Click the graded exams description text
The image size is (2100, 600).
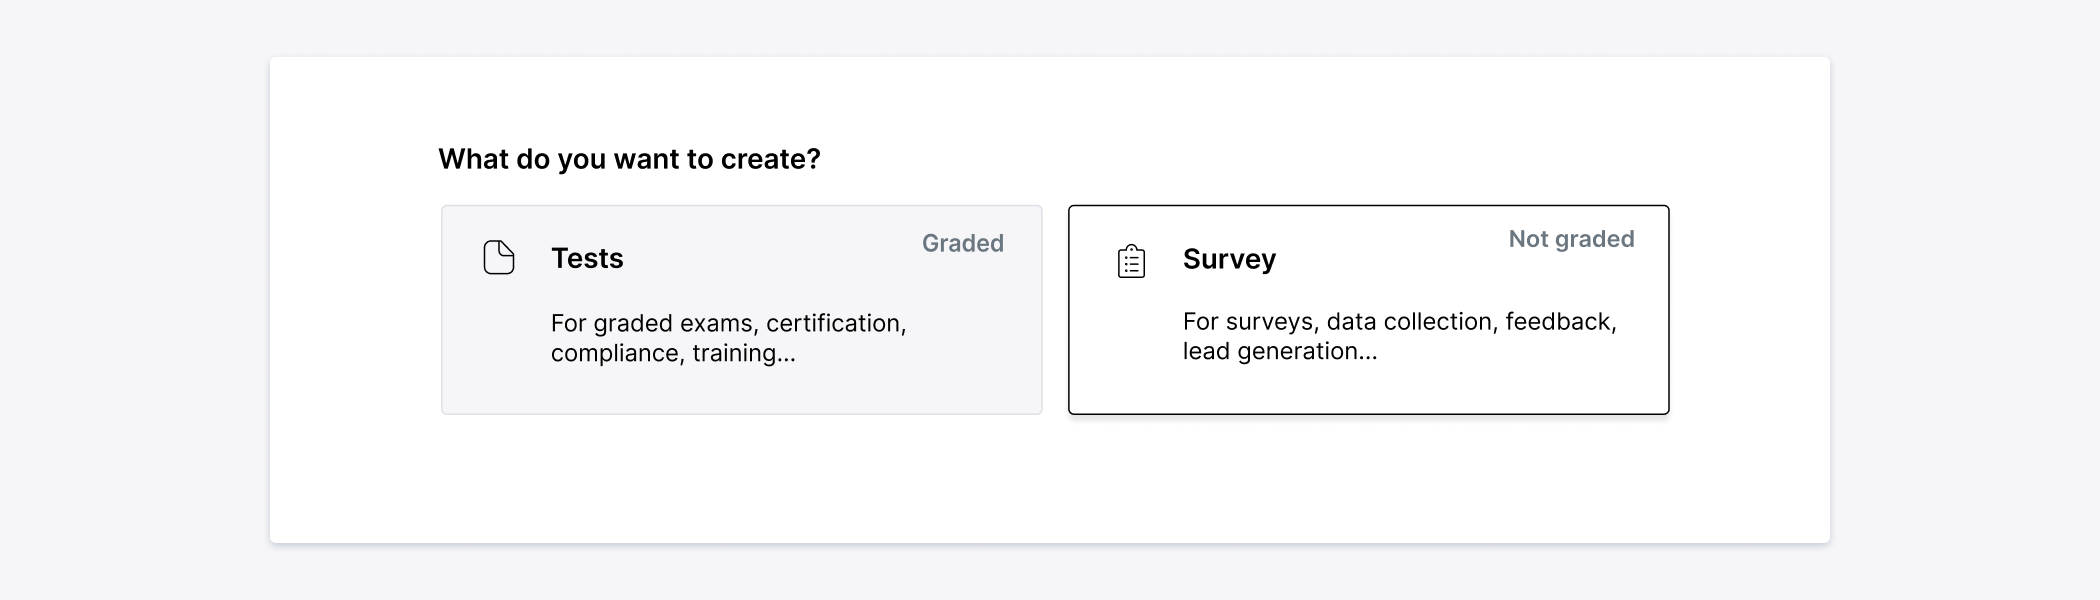[x=728, y=324]
